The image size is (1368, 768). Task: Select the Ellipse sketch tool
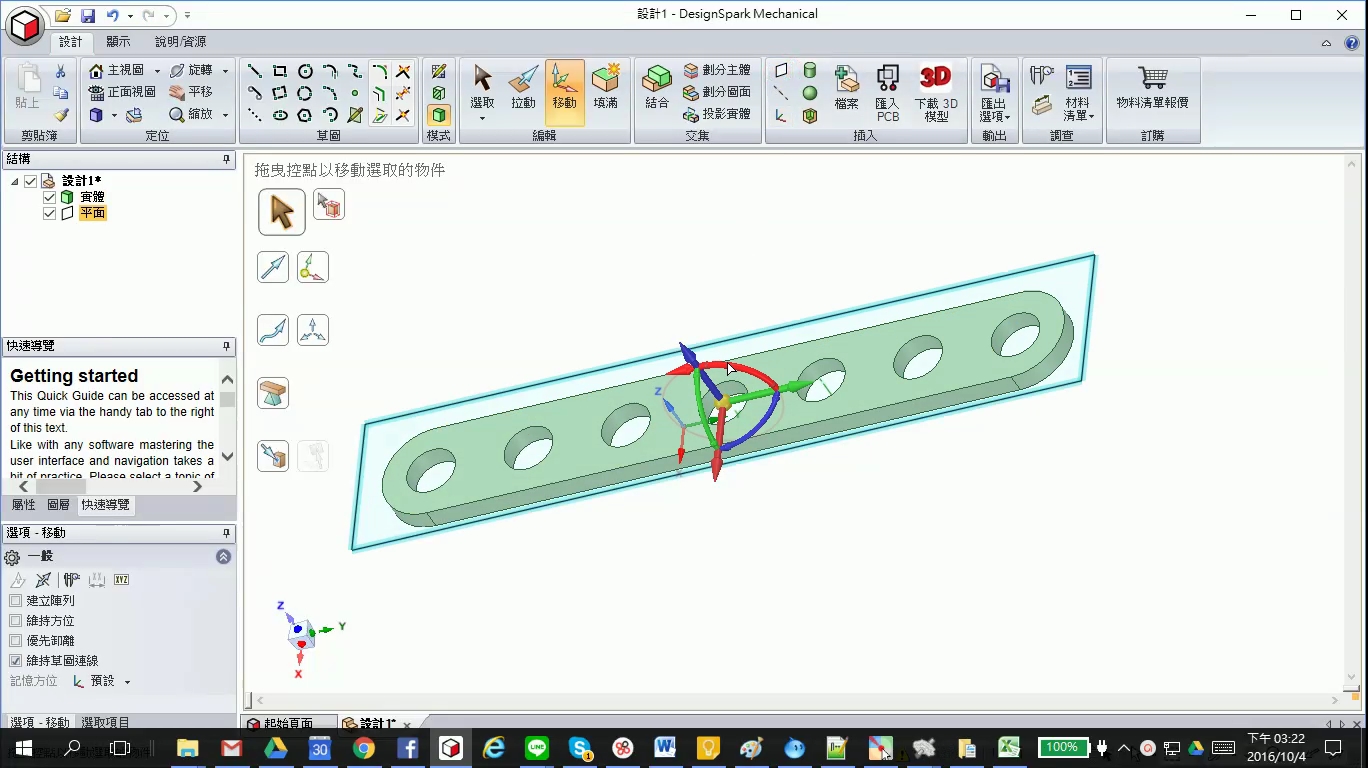[x=280, y=115]
